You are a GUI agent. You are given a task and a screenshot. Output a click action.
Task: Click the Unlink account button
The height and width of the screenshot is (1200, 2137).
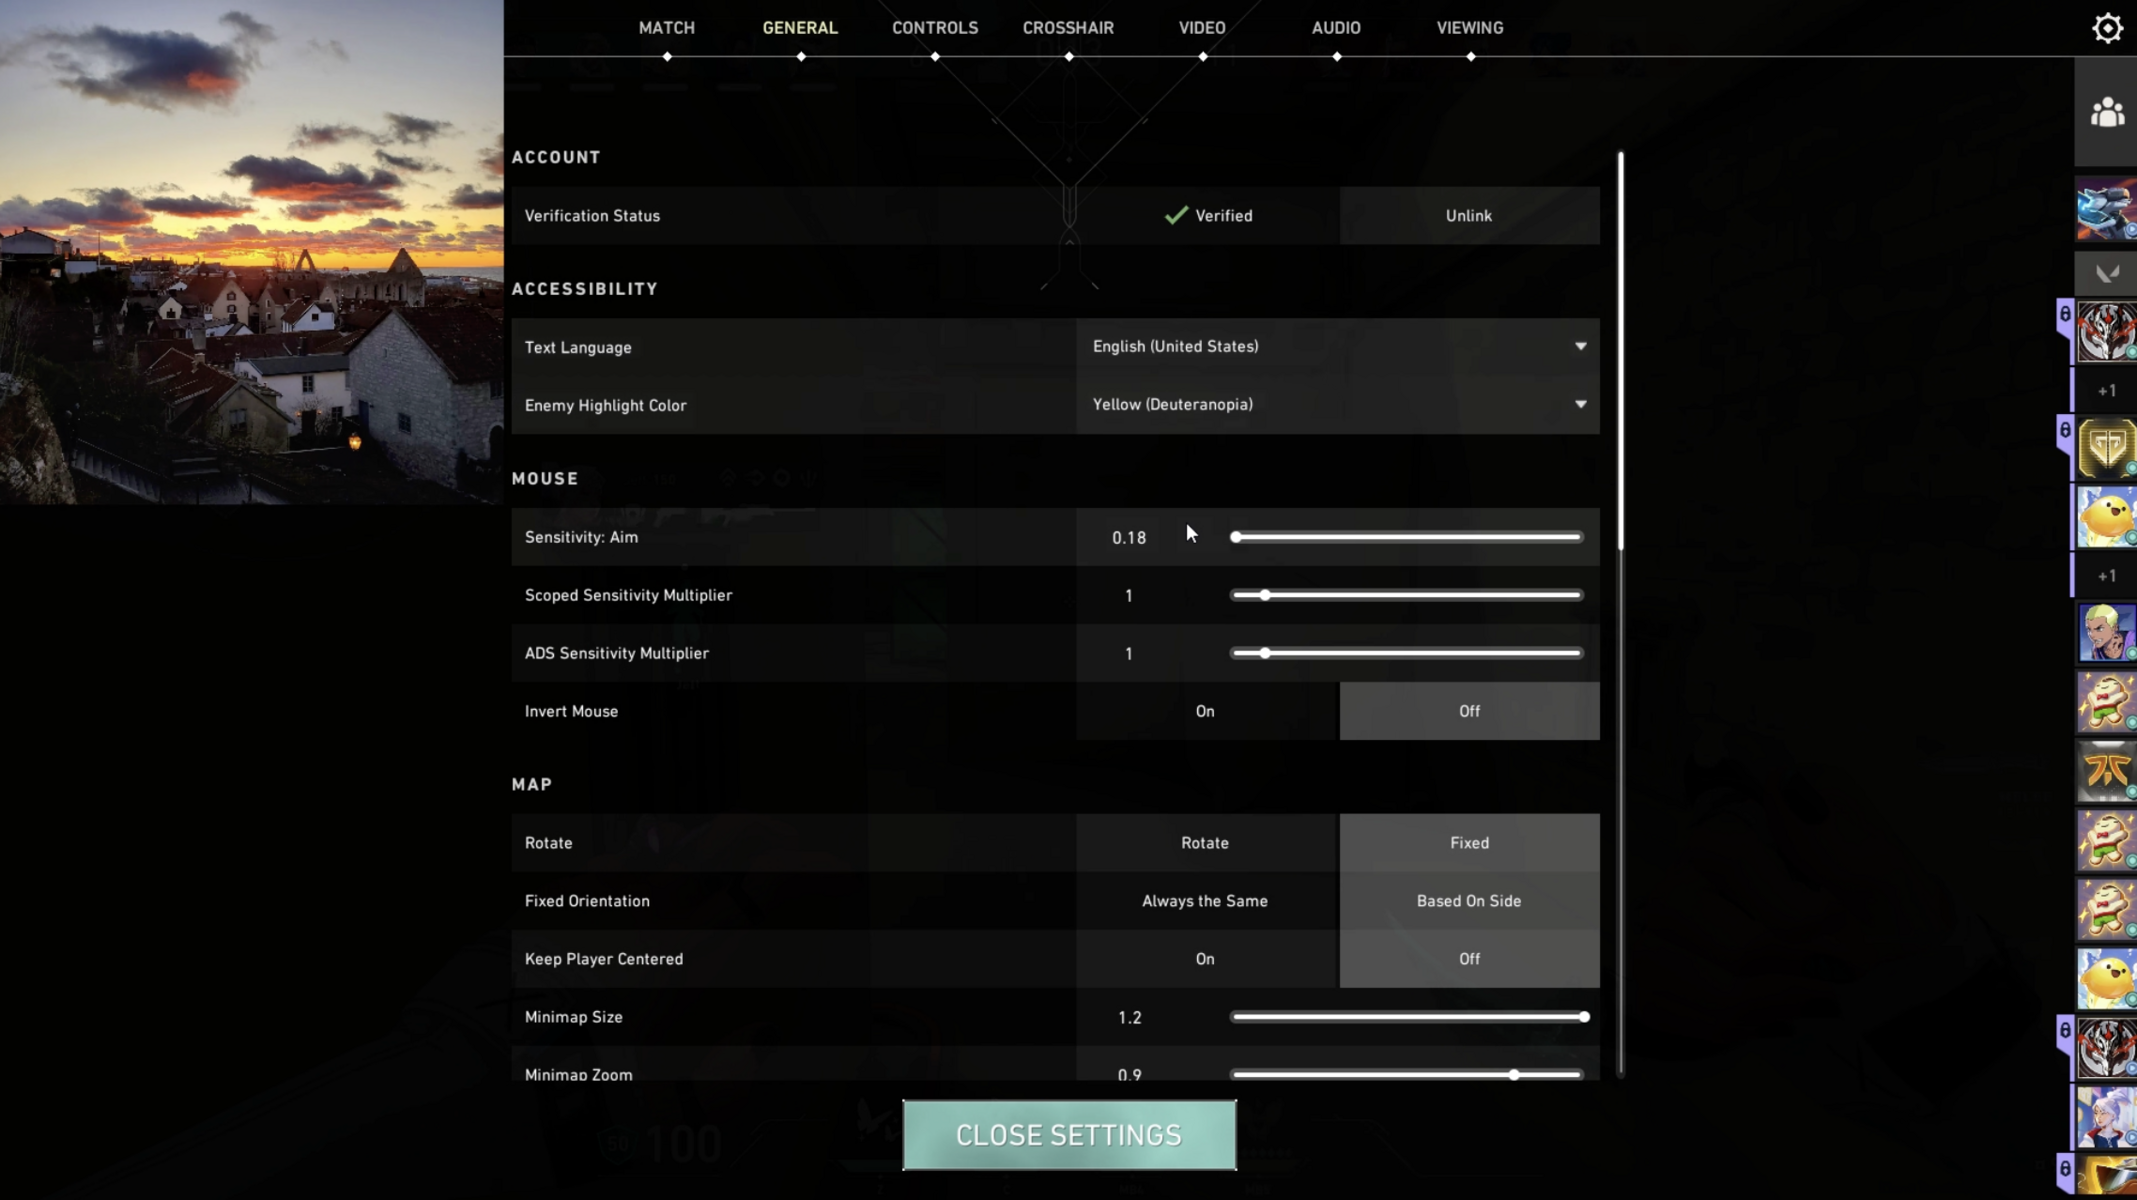pos(1468,216)
